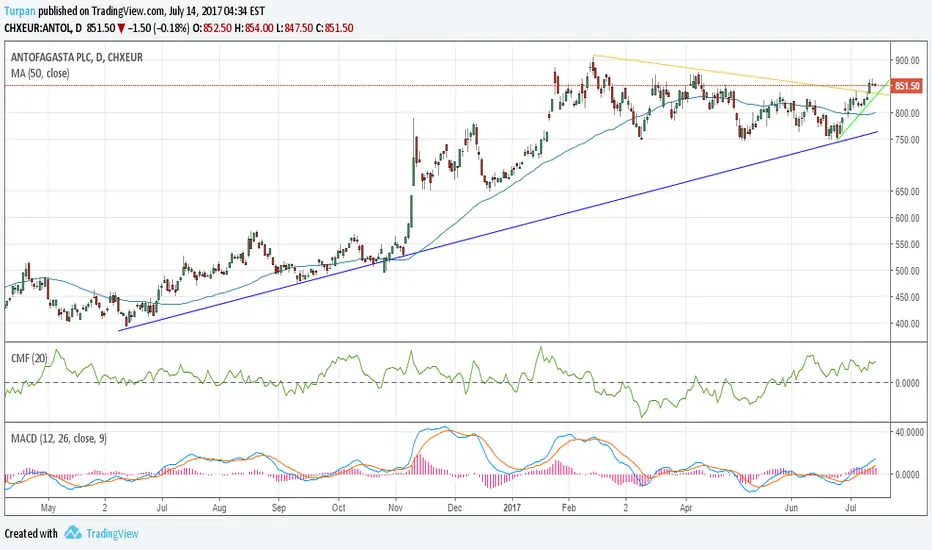This screenshot has height=550, width=932.
Task: Click the C:851.50 close value
Action: click(335, 28)
